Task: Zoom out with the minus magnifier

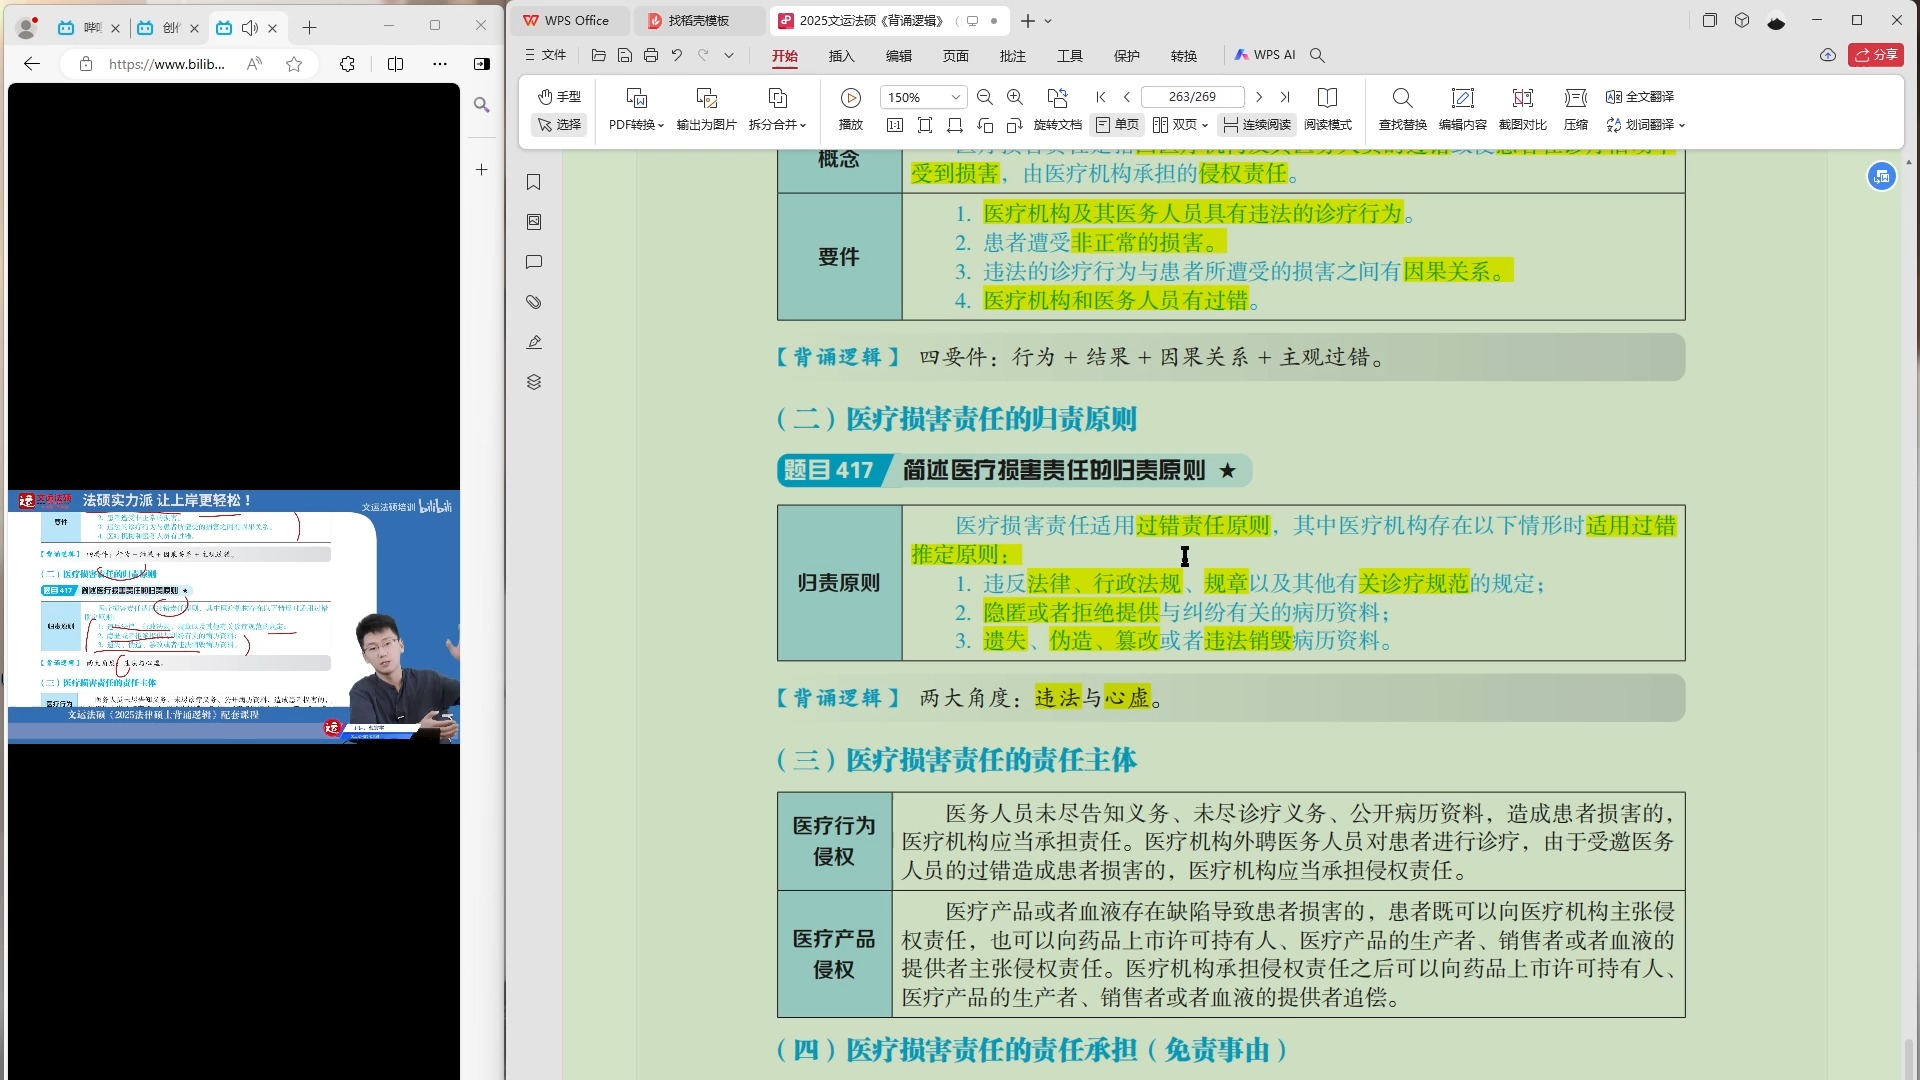Action: point(985,98)
